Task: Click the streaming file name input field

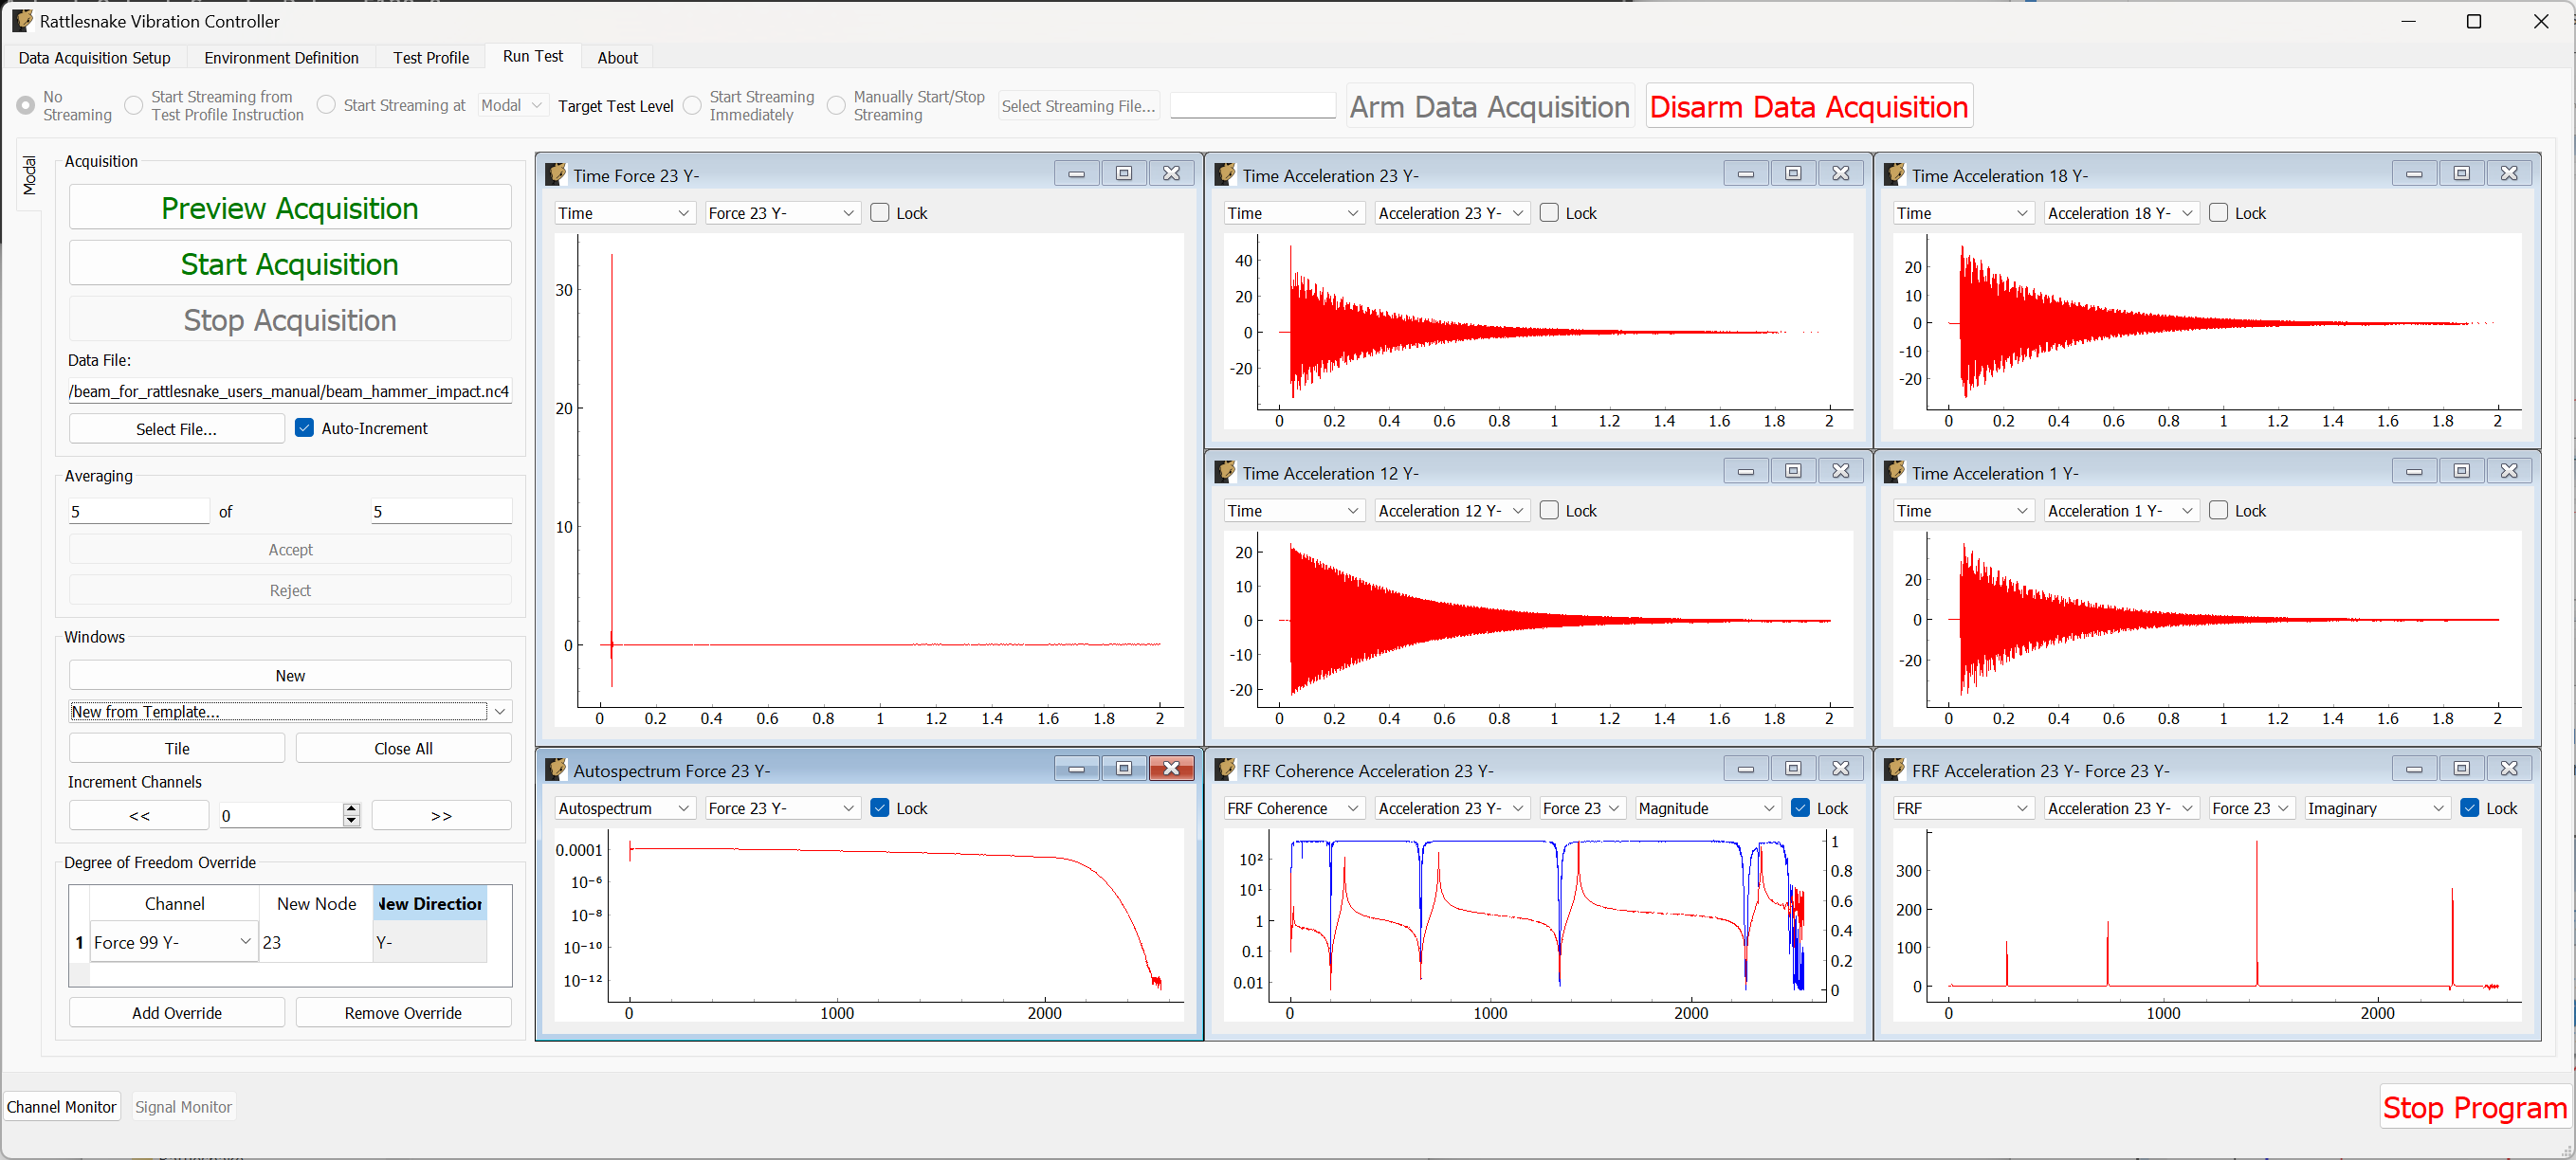Action: pos(1252,105)
